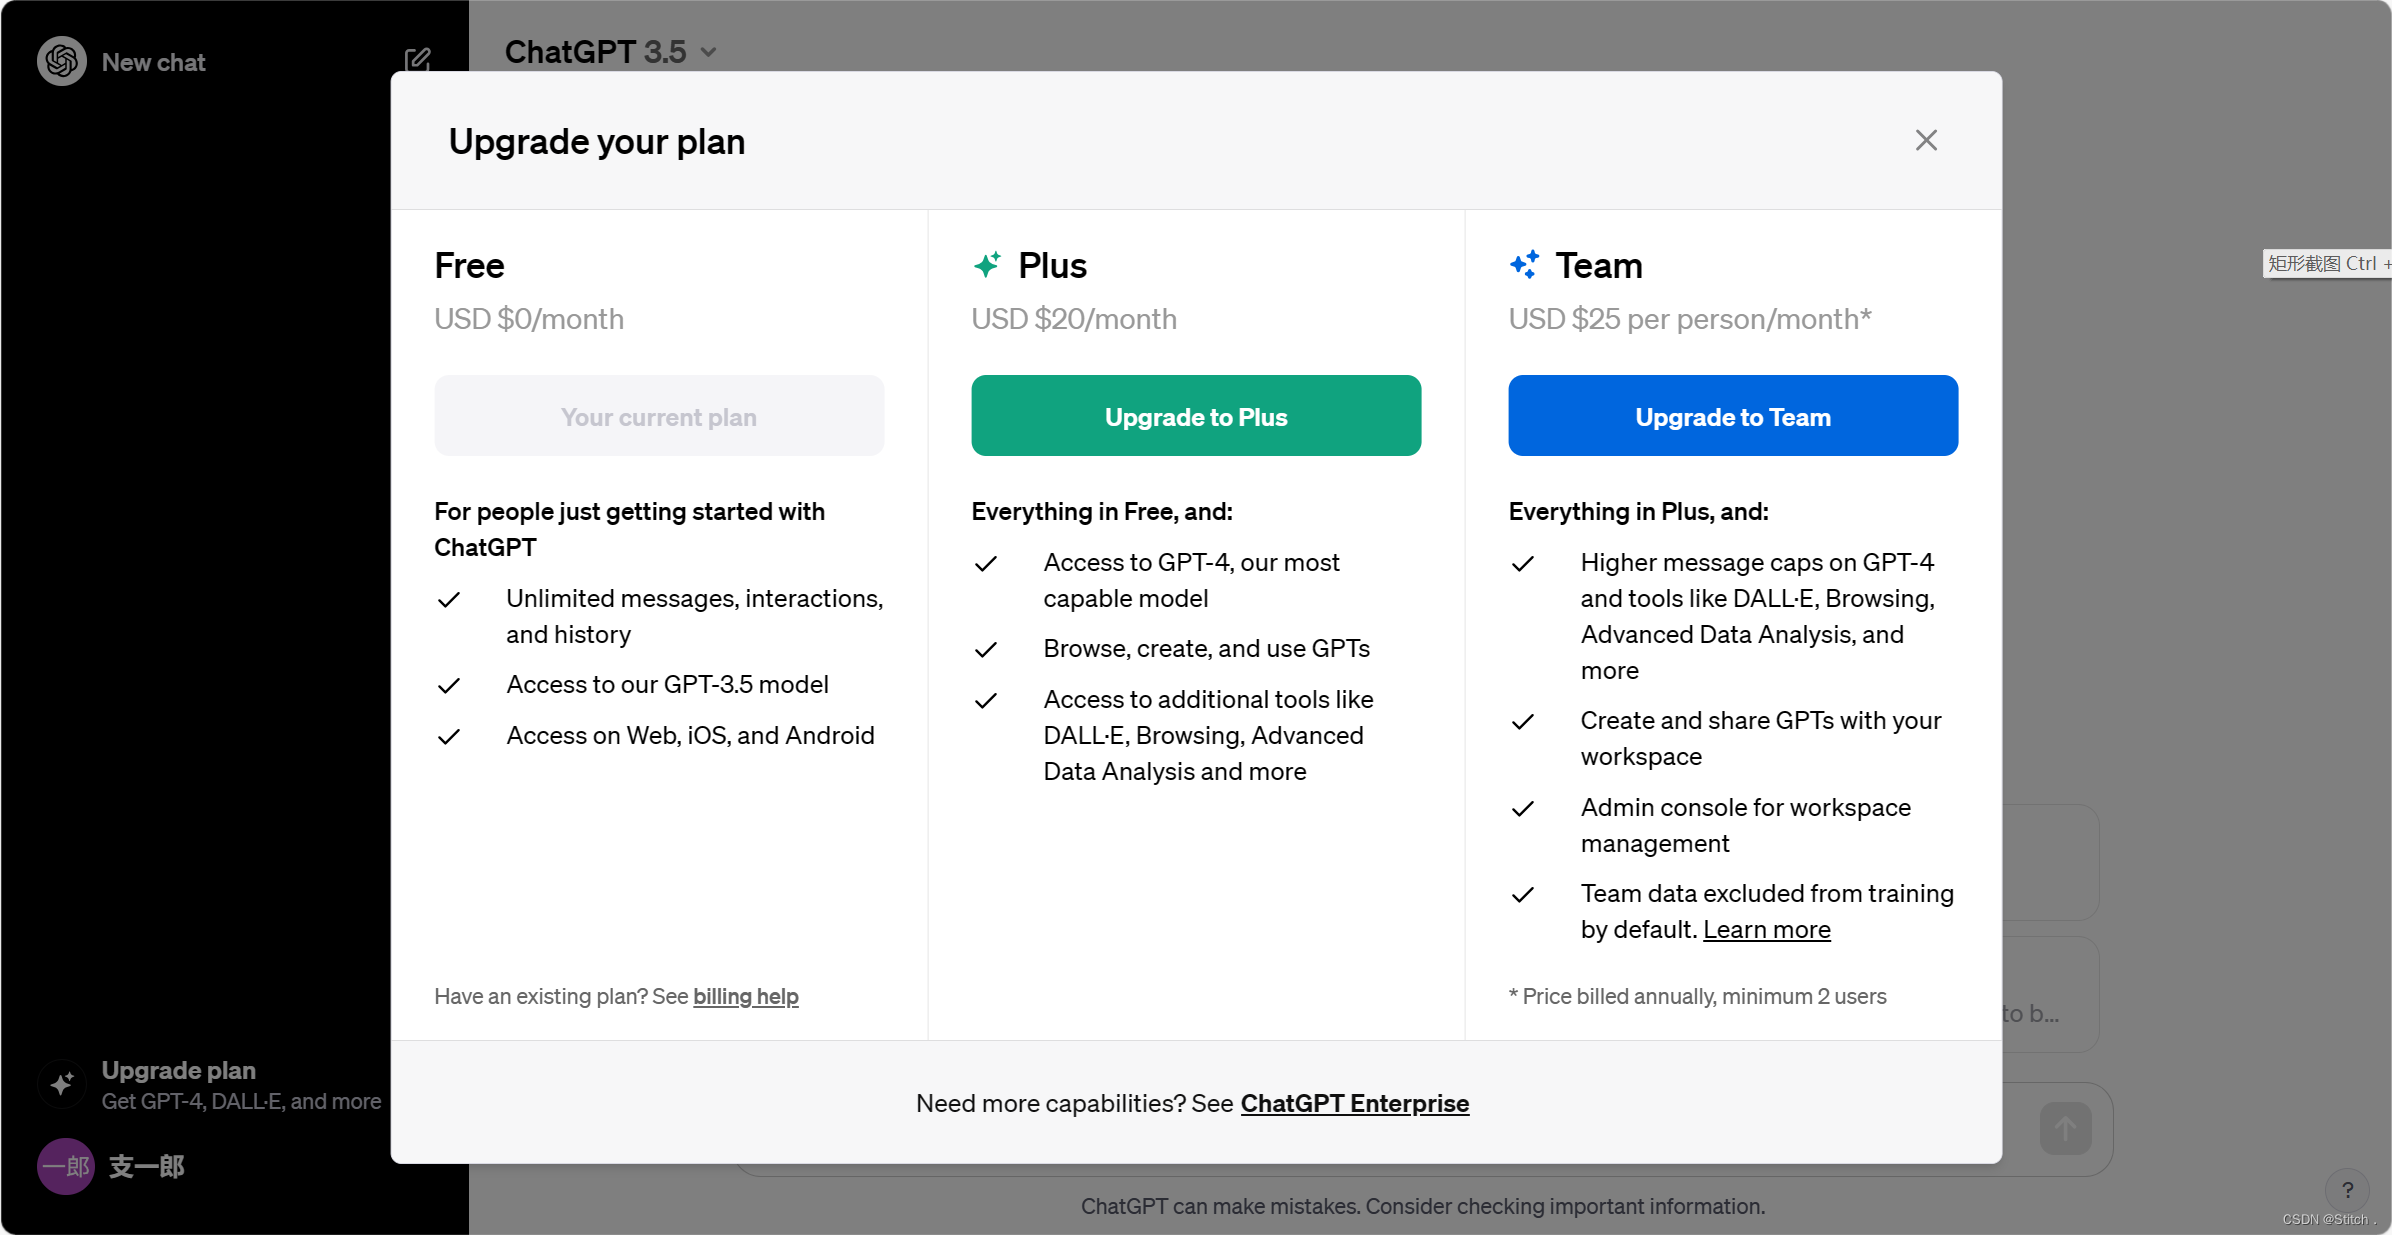
Task: Expand the ChatGPT version dropdown selector
Action: point(609,52)
